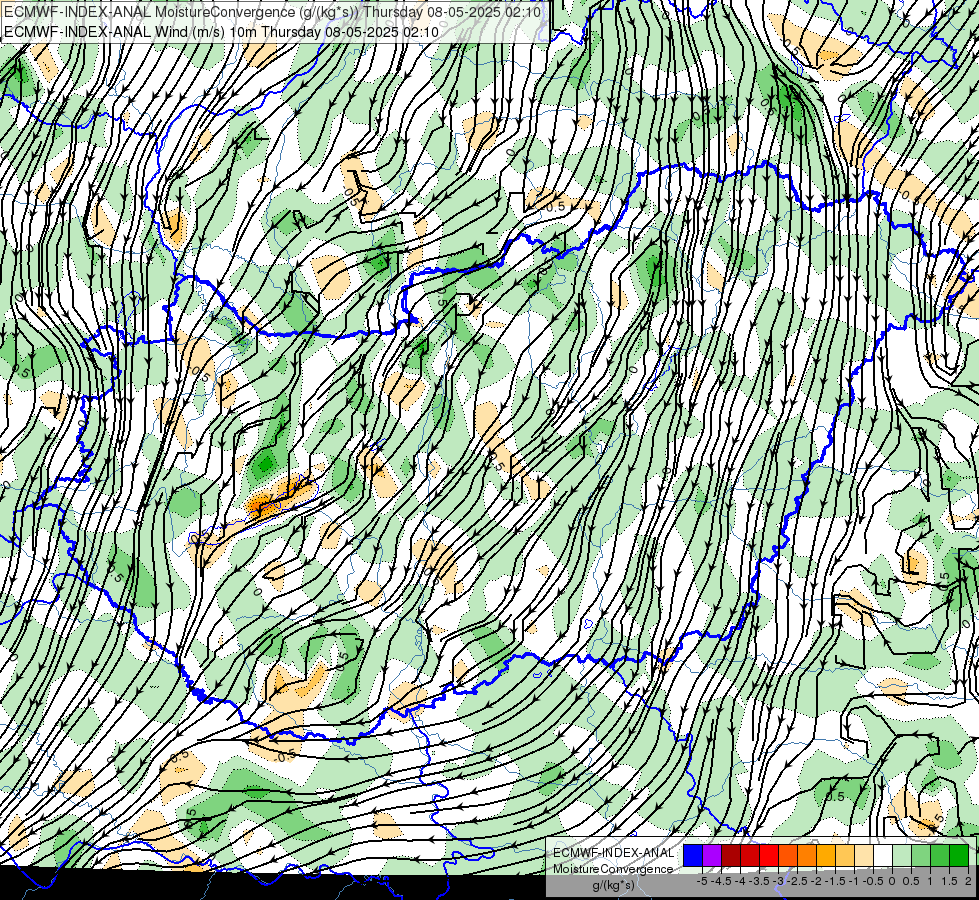The height and width of the screenshot is (900, 979).
Task: Click 'ECMWF-INDEX-ANAL' text in the legend box
Action: (x=613, y=853)
